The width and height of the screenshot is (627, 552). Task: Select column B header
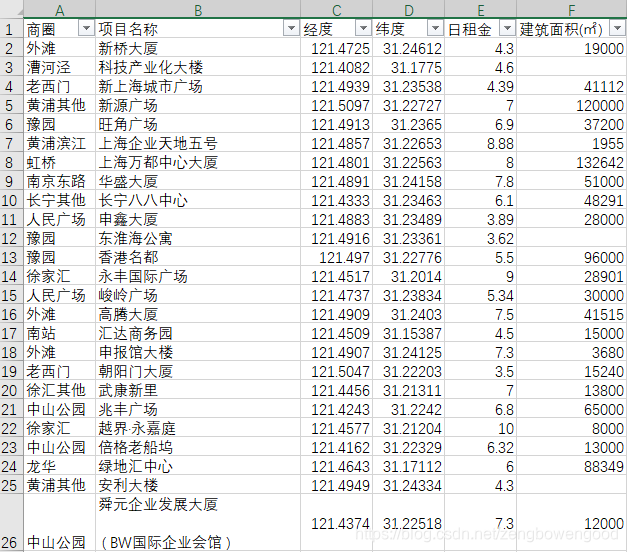[198, 9]
